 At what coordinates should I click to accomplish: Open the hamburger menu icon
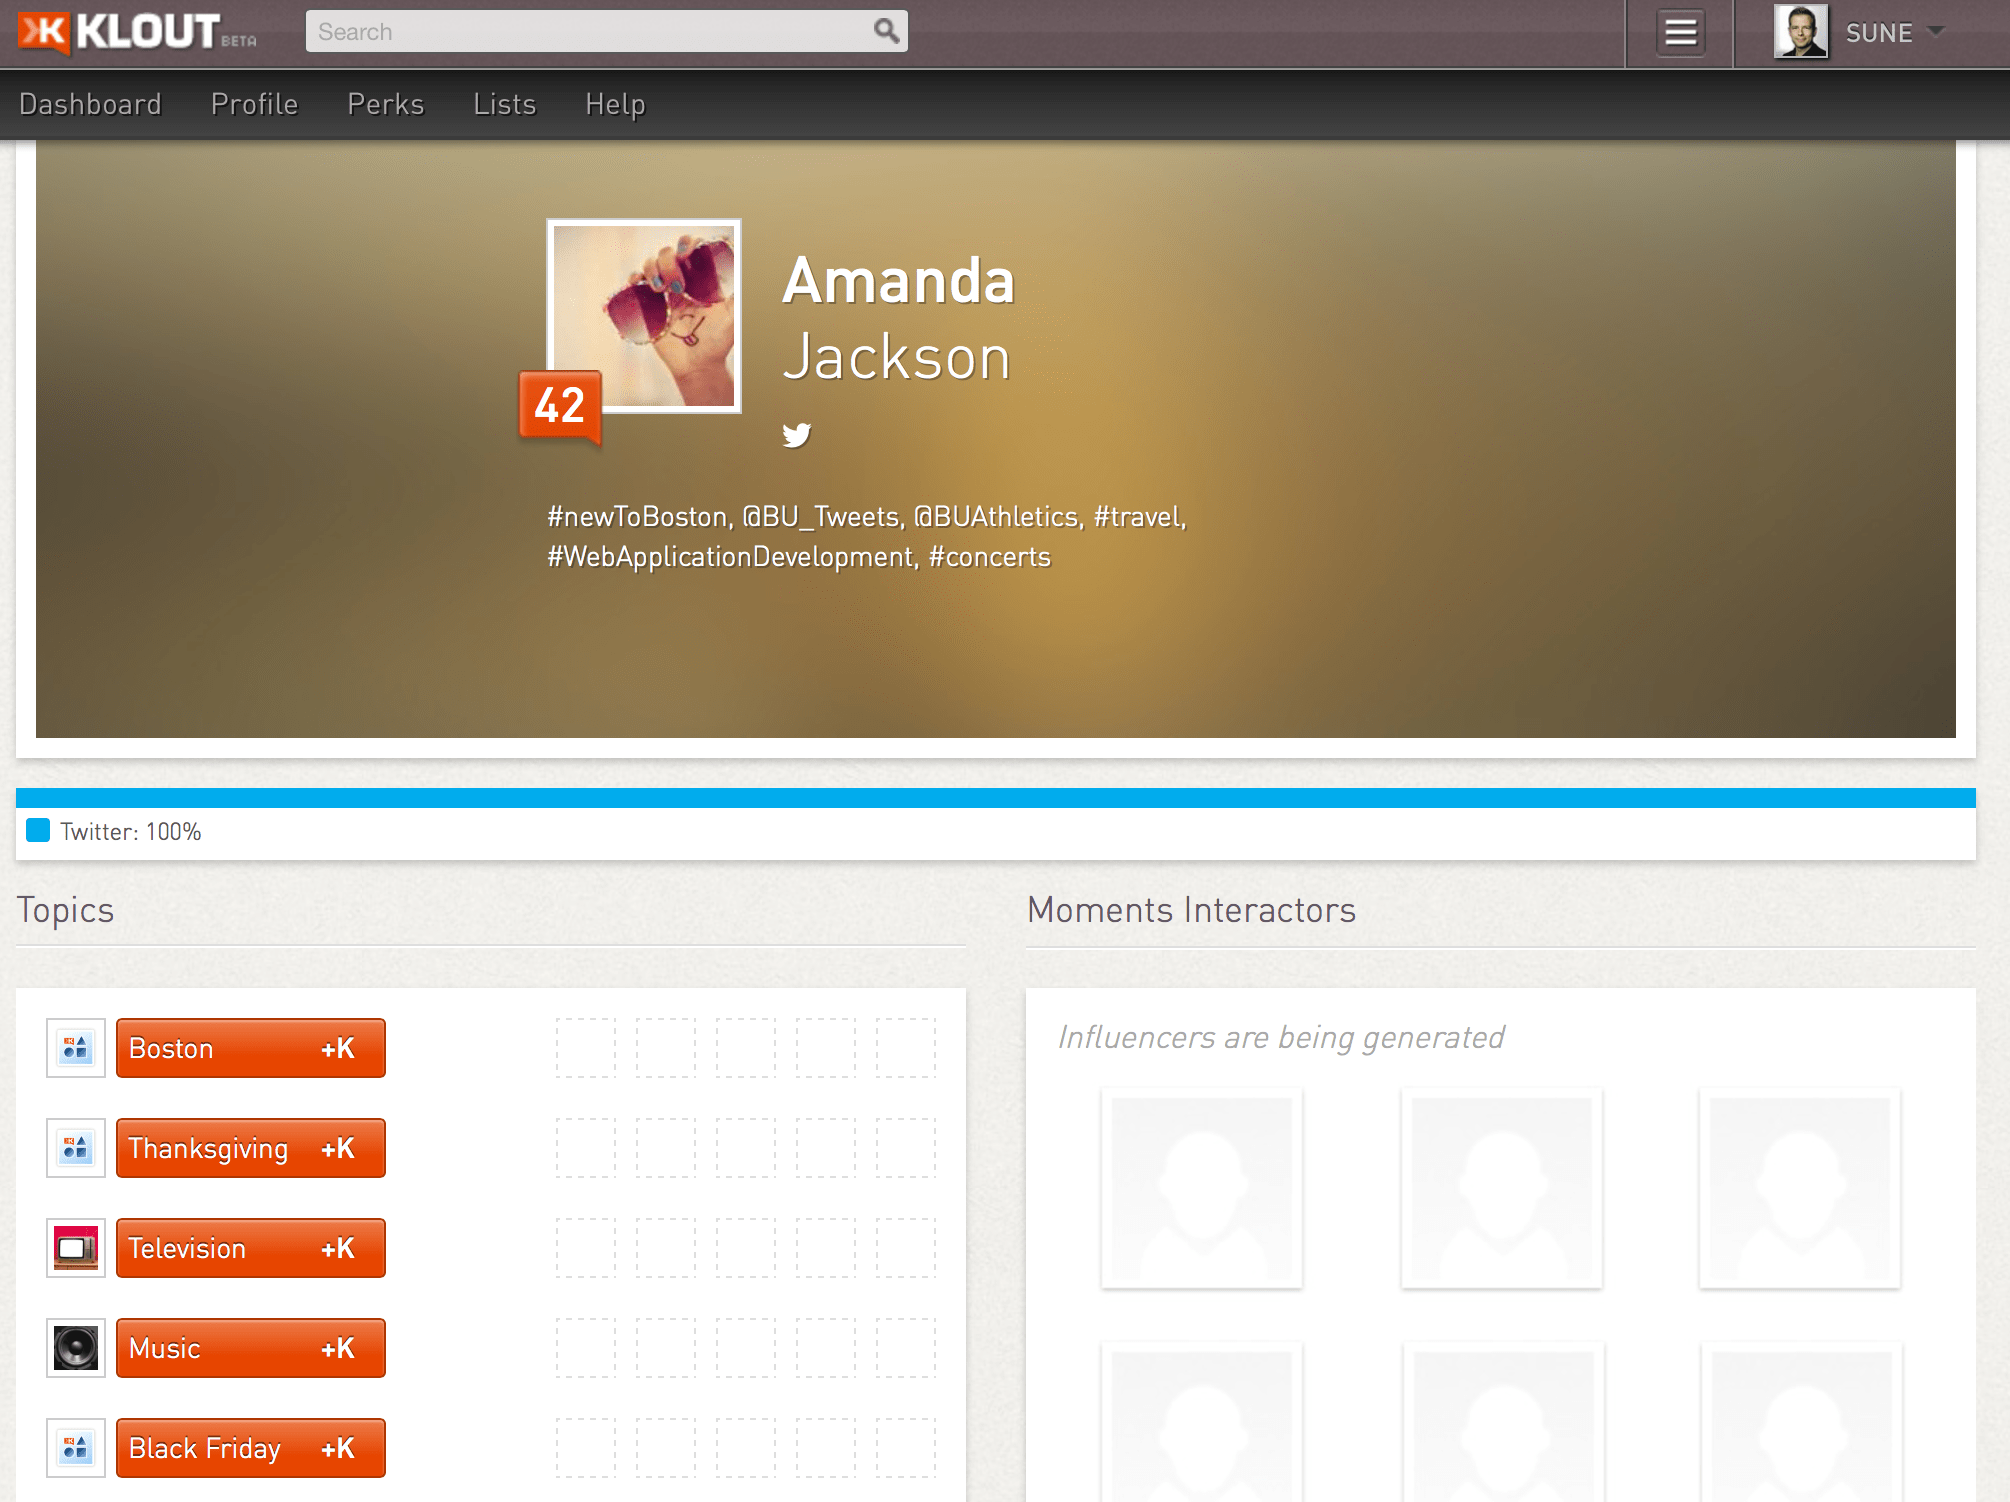[1680, 32]
